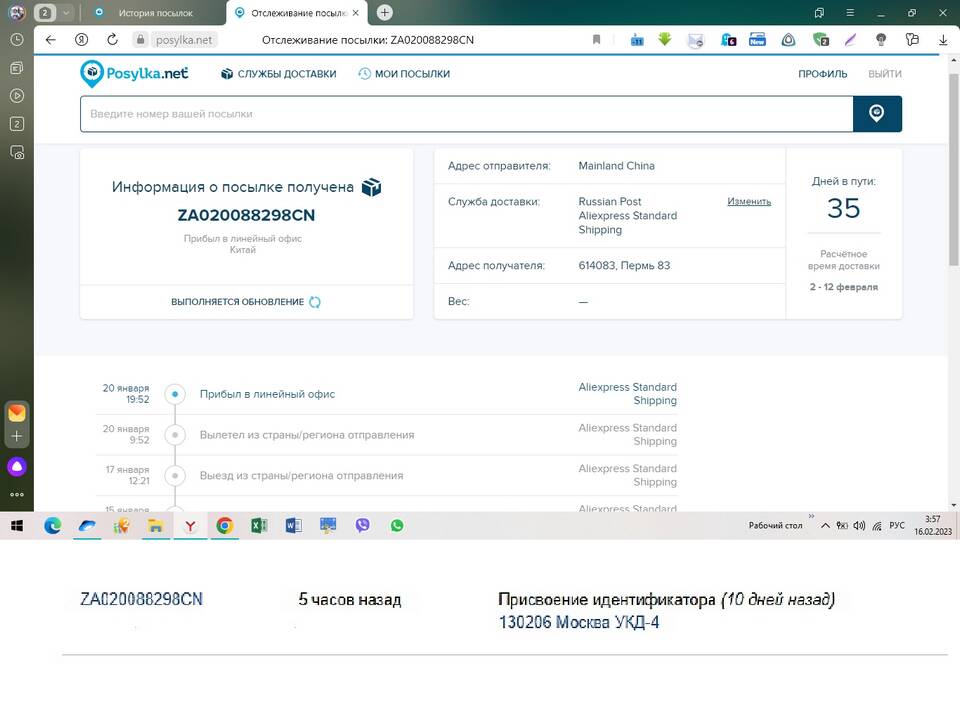This screenshot has width=960, height=714.
Task: Bookmark this page with the bookmark icon
Action: pos(596,40)
